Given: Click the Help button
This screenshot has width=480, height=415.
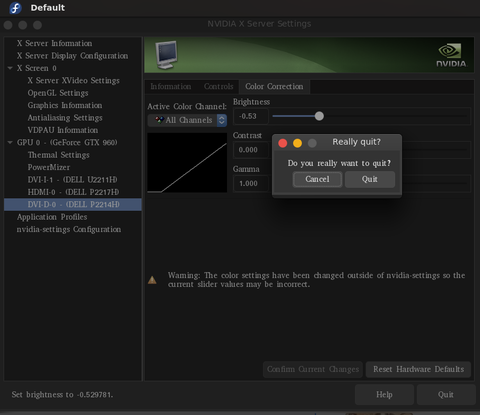Looking at the screenshot, I should pyautogui.click(x=384, y=395).
